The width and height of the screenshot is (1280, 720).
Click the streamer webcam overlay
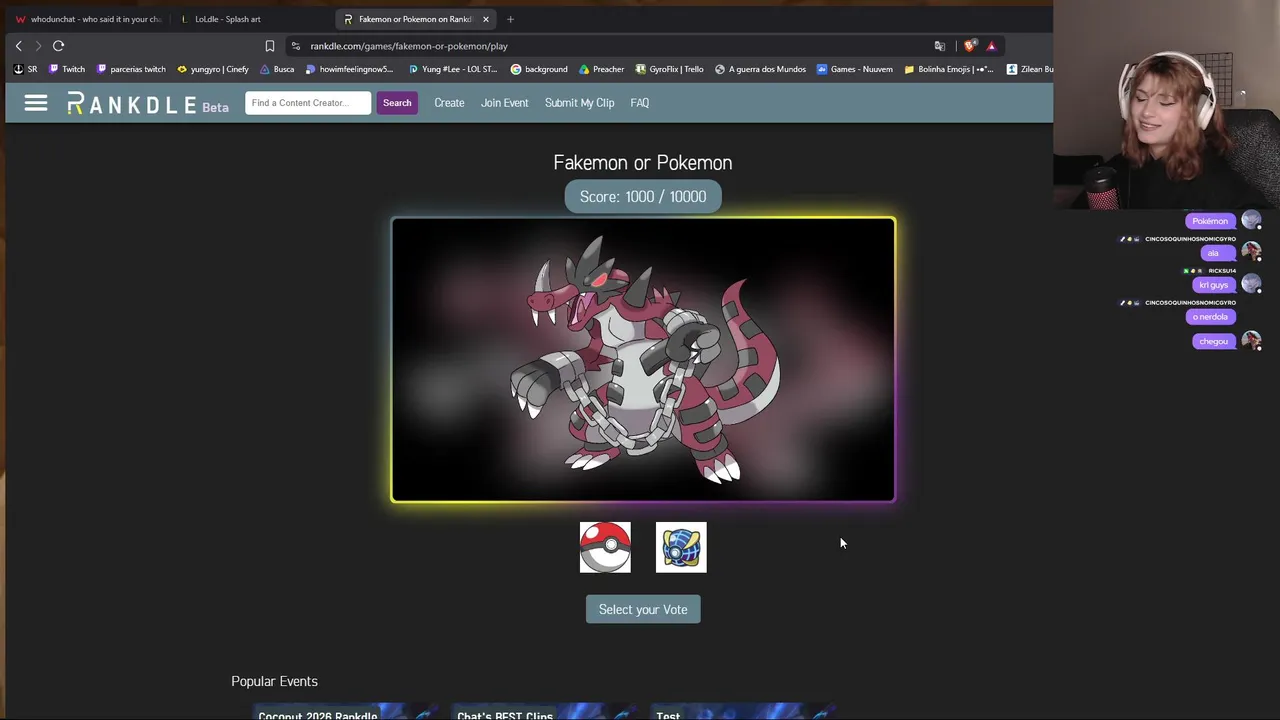click(x=1166, y=105)
